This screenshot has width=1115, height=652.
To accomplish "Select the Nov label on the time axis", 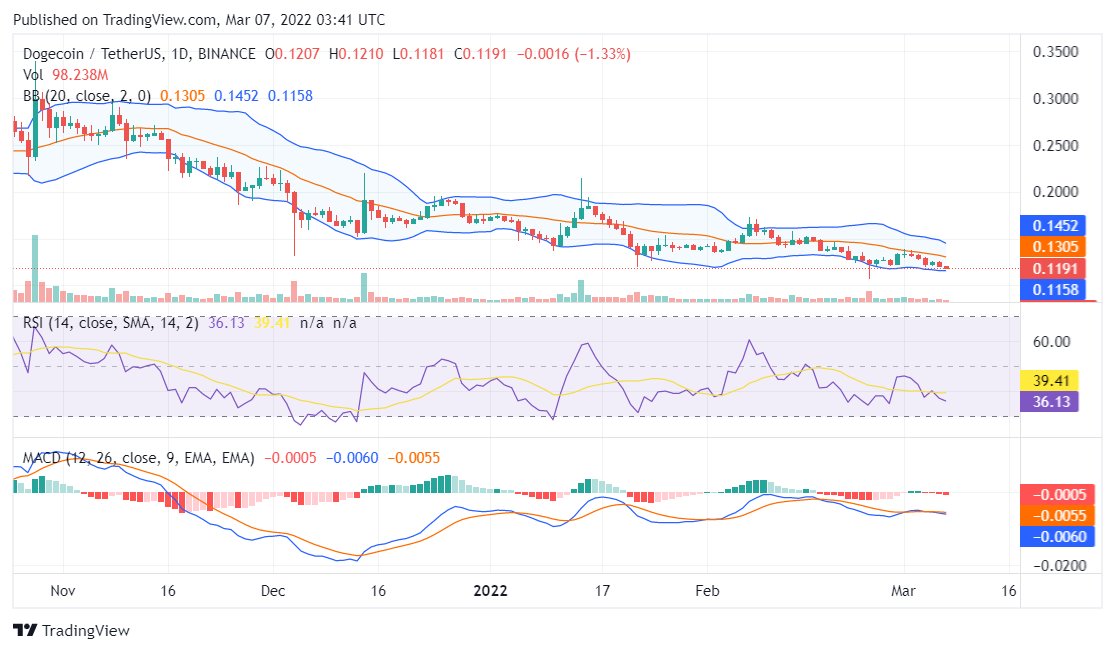I will pos(63,590).
